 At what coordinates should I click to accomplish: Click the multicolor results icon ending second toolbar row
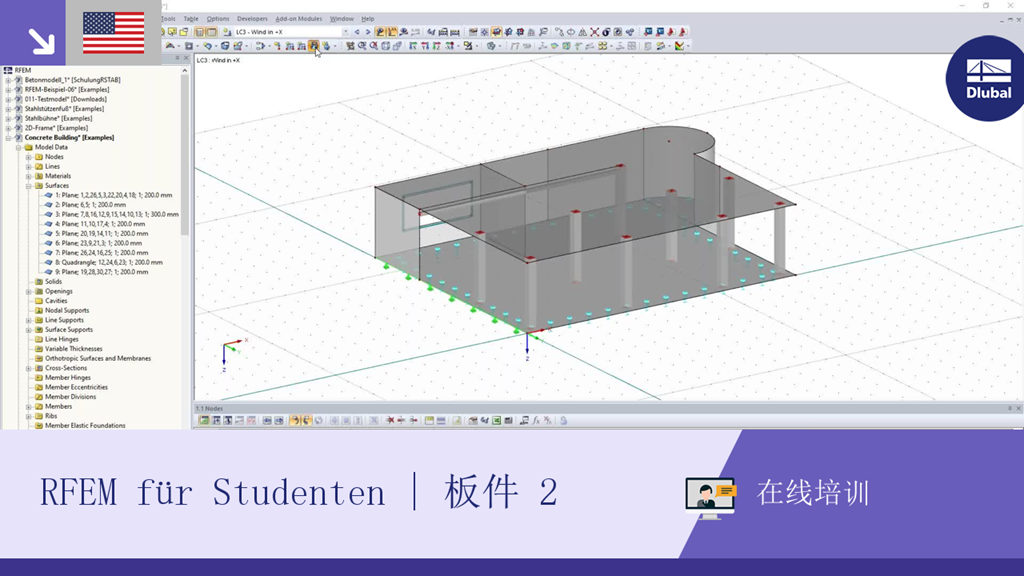(679, 46)
